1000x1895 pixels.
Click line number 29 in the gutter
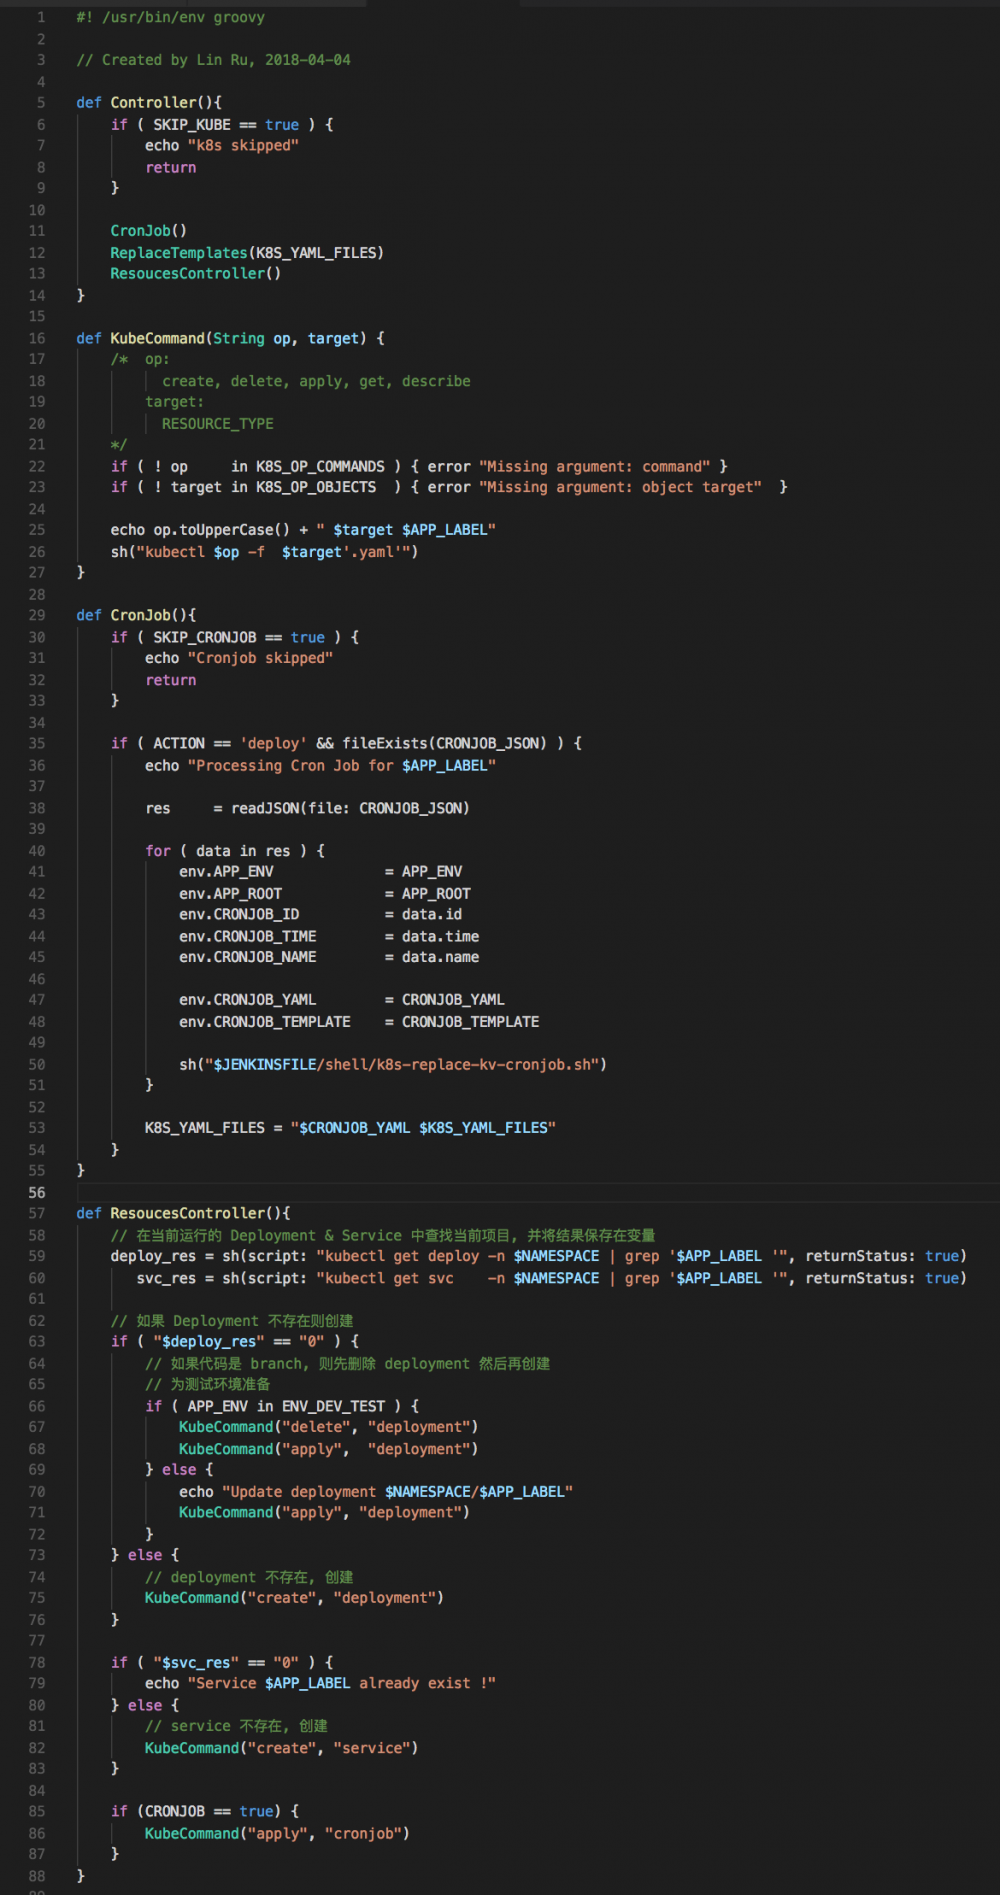click(x=37, y=615)
